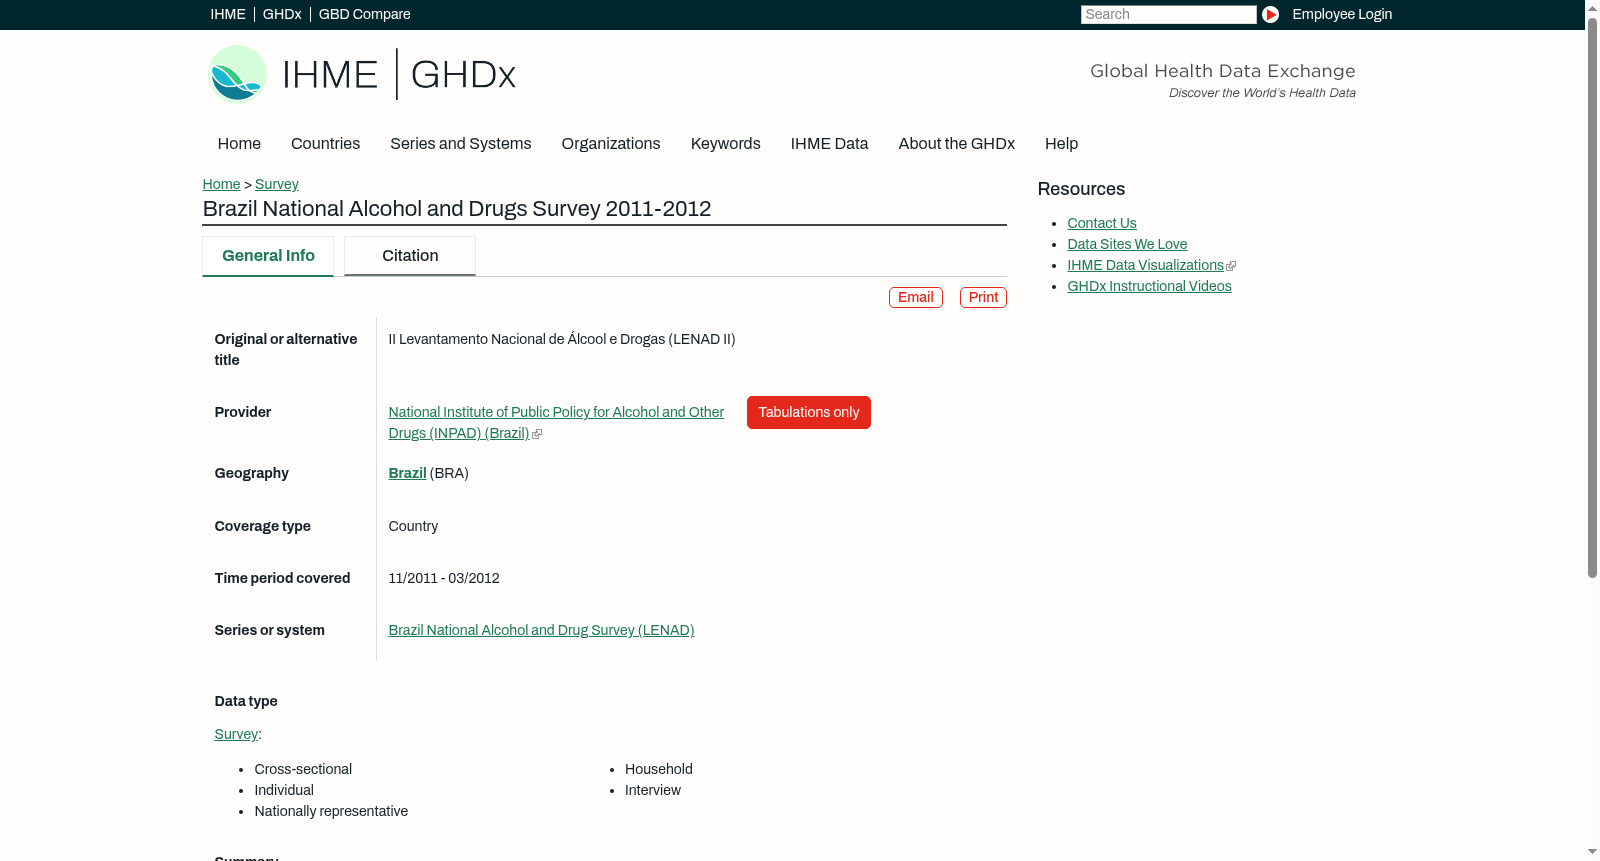Click the IHME GHDx logo
This screenshot has width=1600, height=861.
coord(362,74)
